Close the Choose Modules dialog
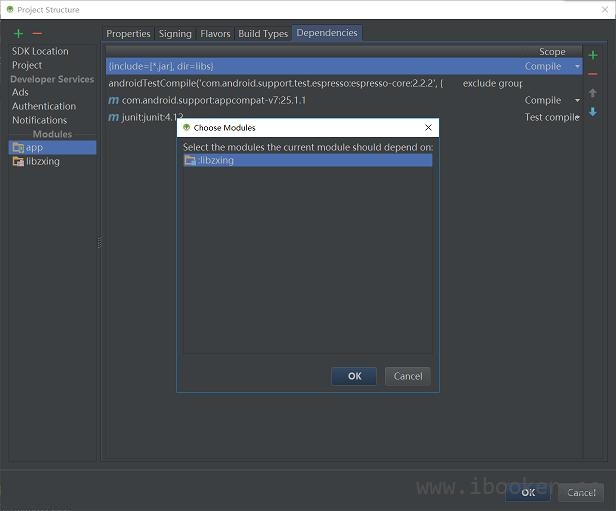This screenshot has height=511, width=616. coord(428,128)
